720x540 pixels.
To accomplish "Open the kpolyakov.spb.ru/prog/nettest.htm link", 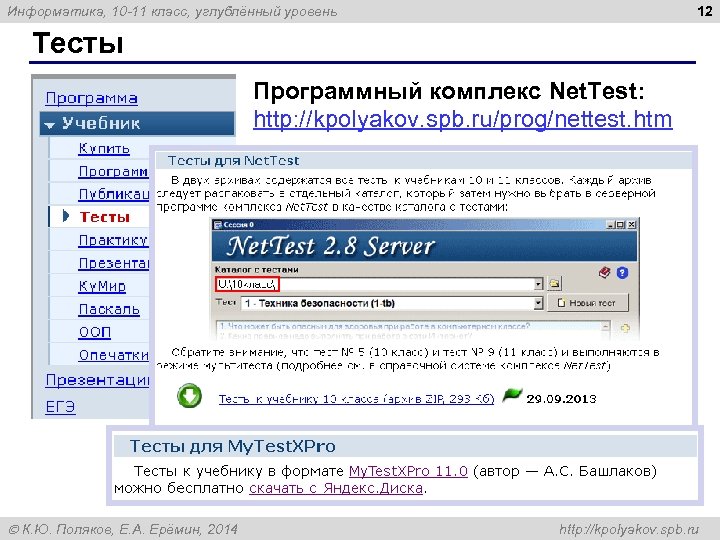I will (x=463, y=119).
